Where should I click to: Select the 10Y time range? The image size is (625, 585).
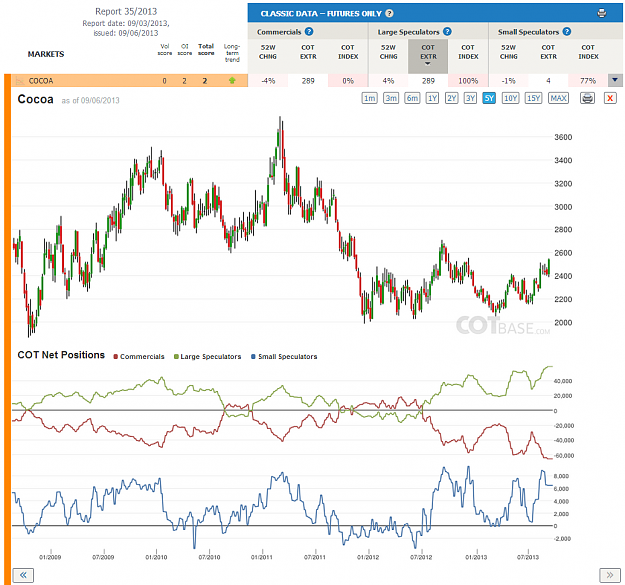click(511, 98)
